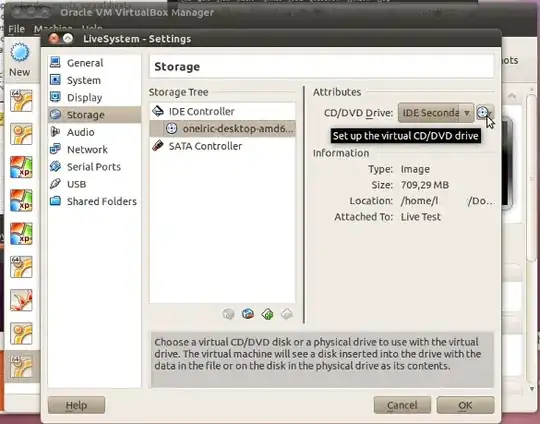The height and width of the screenshot is (424, 540).
Task: Click the set up virtual CD/DVD drive disc icon
Action: click(x=485, y=112)
